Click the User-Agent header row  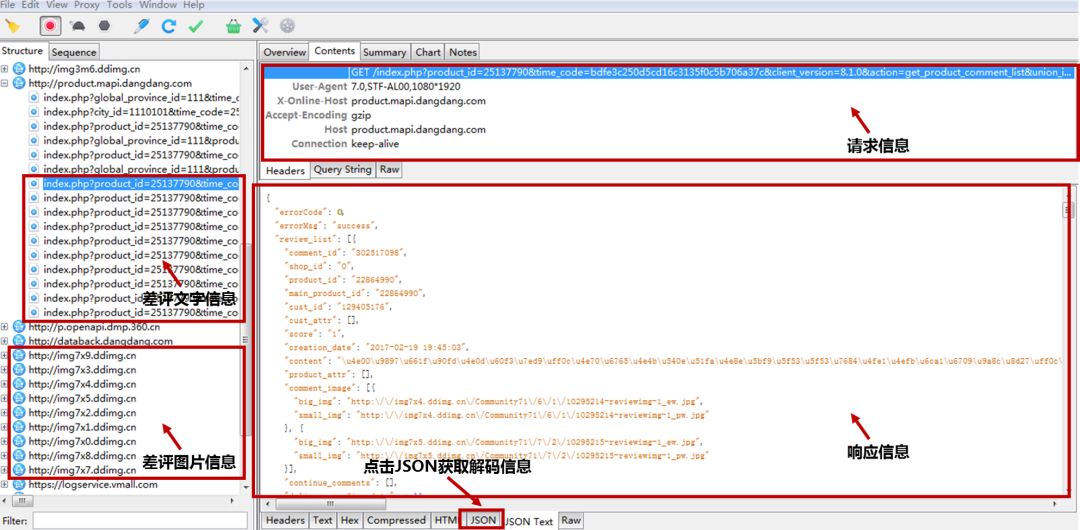[668, 87]
